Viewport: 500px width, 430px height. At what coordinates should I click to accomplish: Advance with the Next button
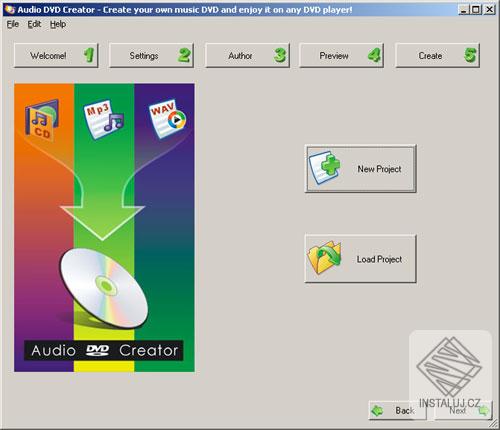point(464,410)
